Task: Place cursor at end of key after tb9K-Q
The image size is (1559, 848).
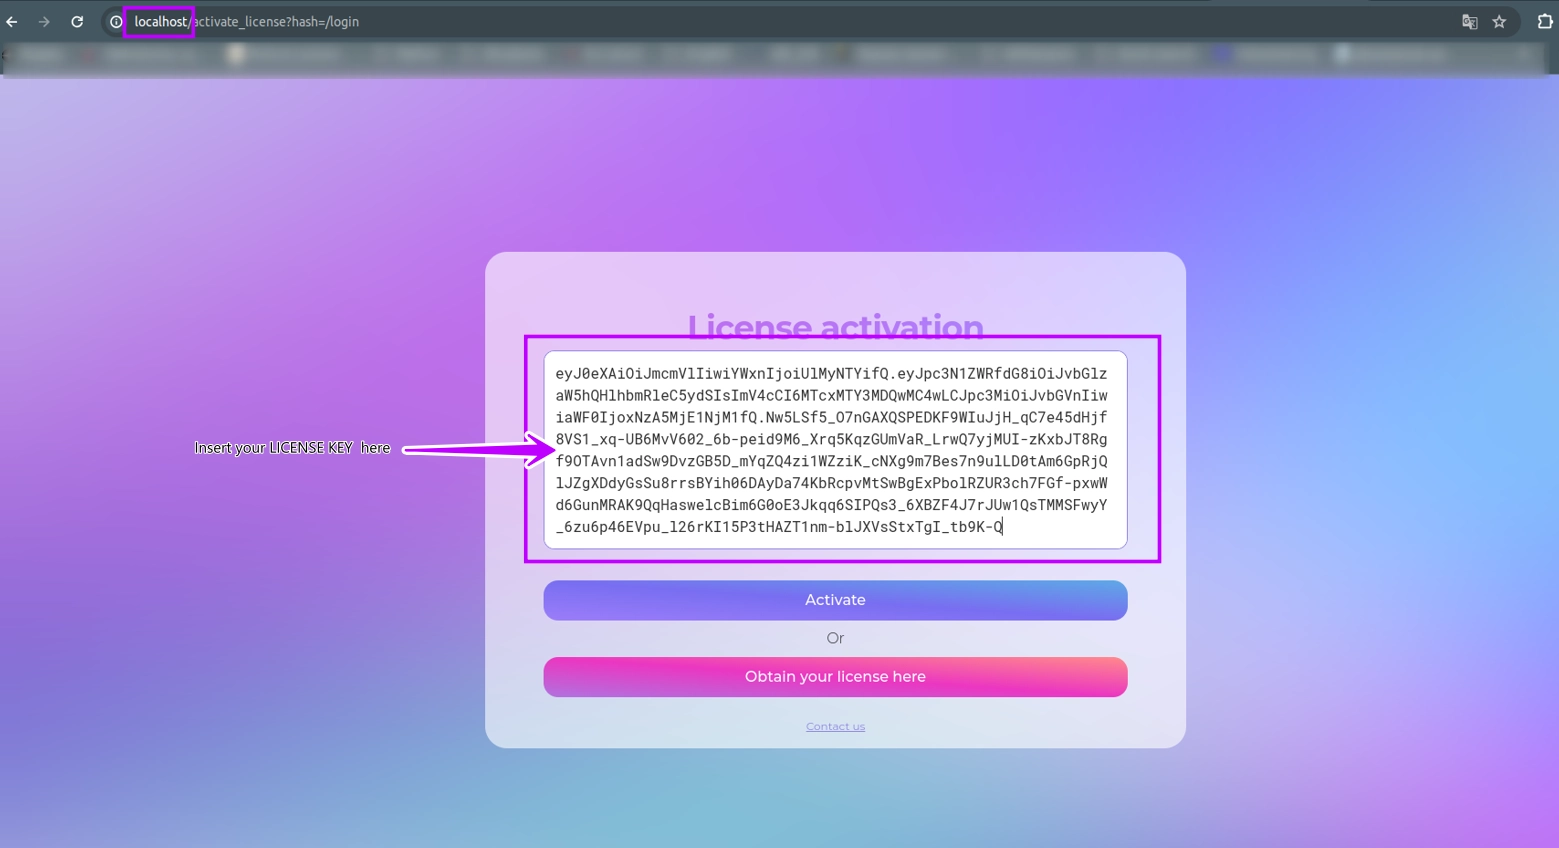Action: pos(1003,527)
